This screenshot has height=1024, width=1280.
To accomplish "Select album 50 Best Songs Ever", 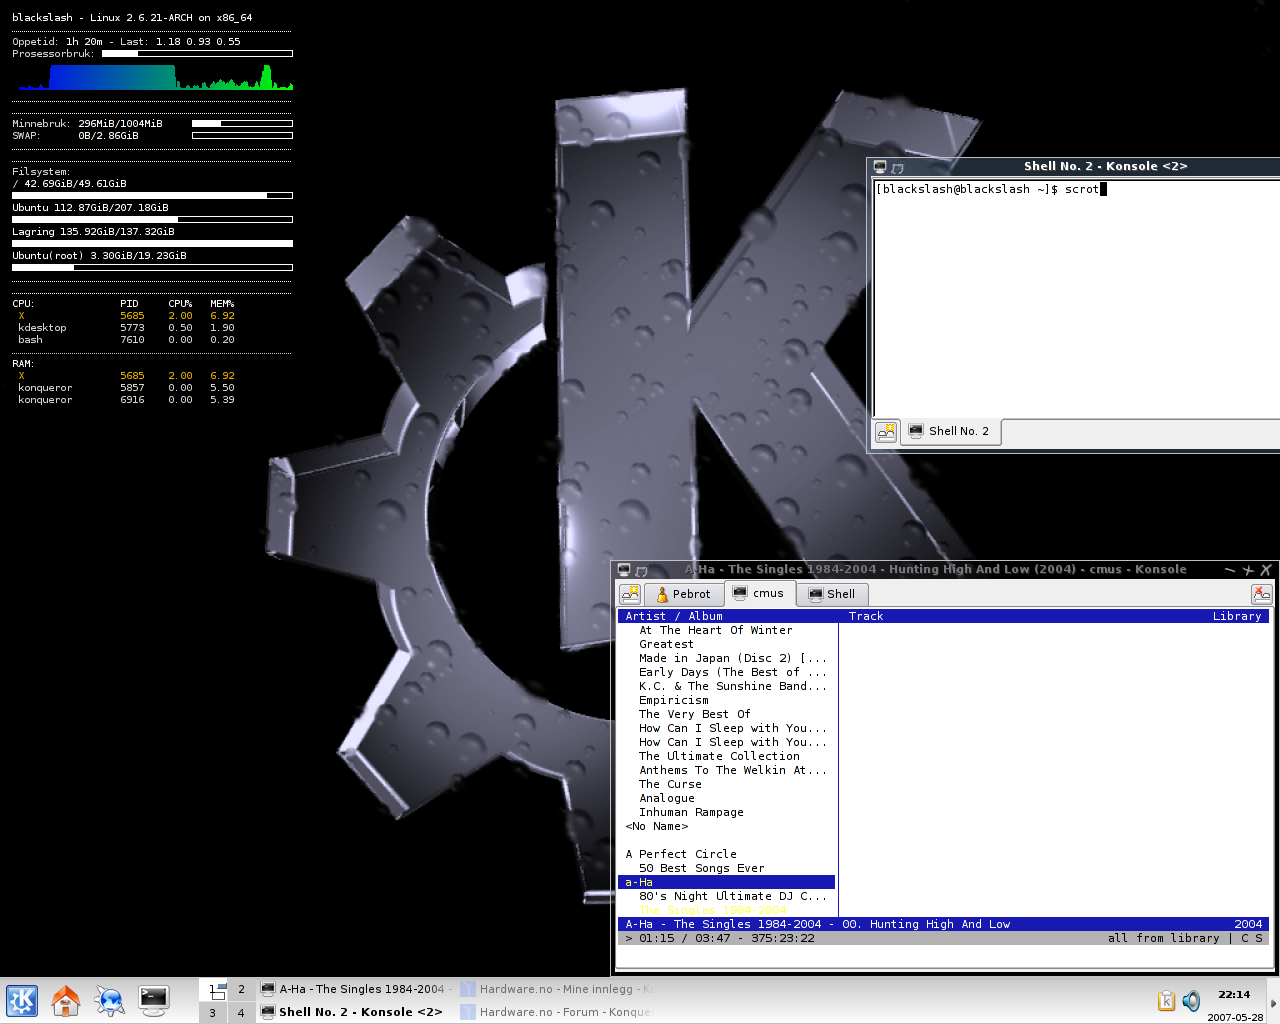I will tap(702, 868).
